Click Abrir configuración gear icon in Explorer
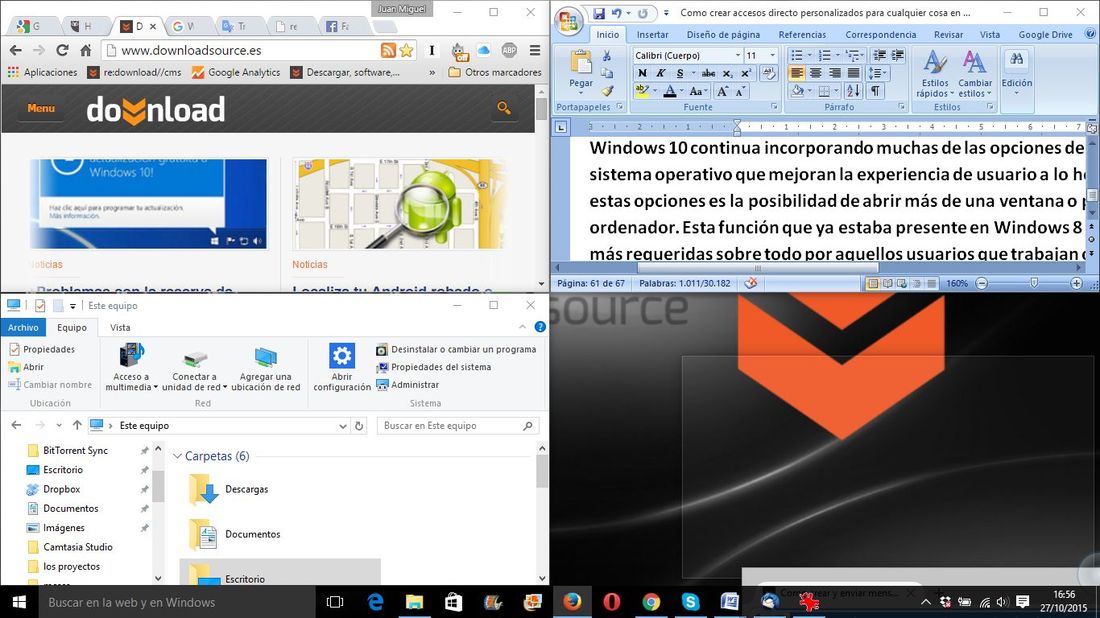The width and height of the screenshot is (1100, 618). (342, 356)
